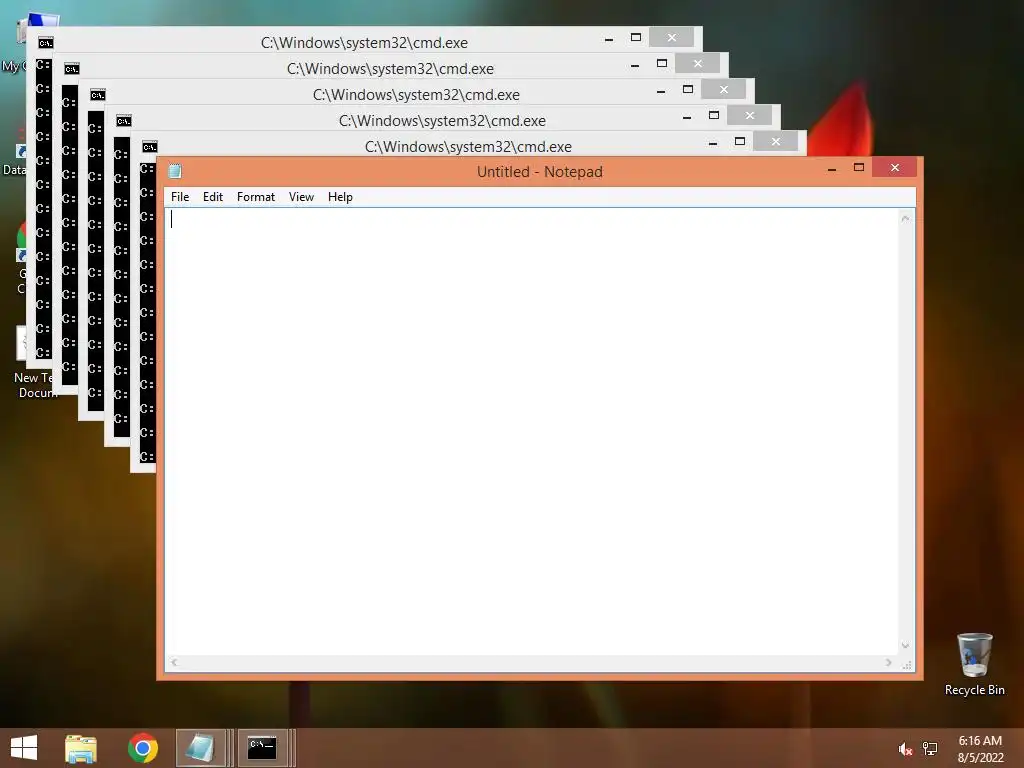Select the title bar of the topmost cmd.exe window
The image size is (1024, 768).
pos(364,42)
